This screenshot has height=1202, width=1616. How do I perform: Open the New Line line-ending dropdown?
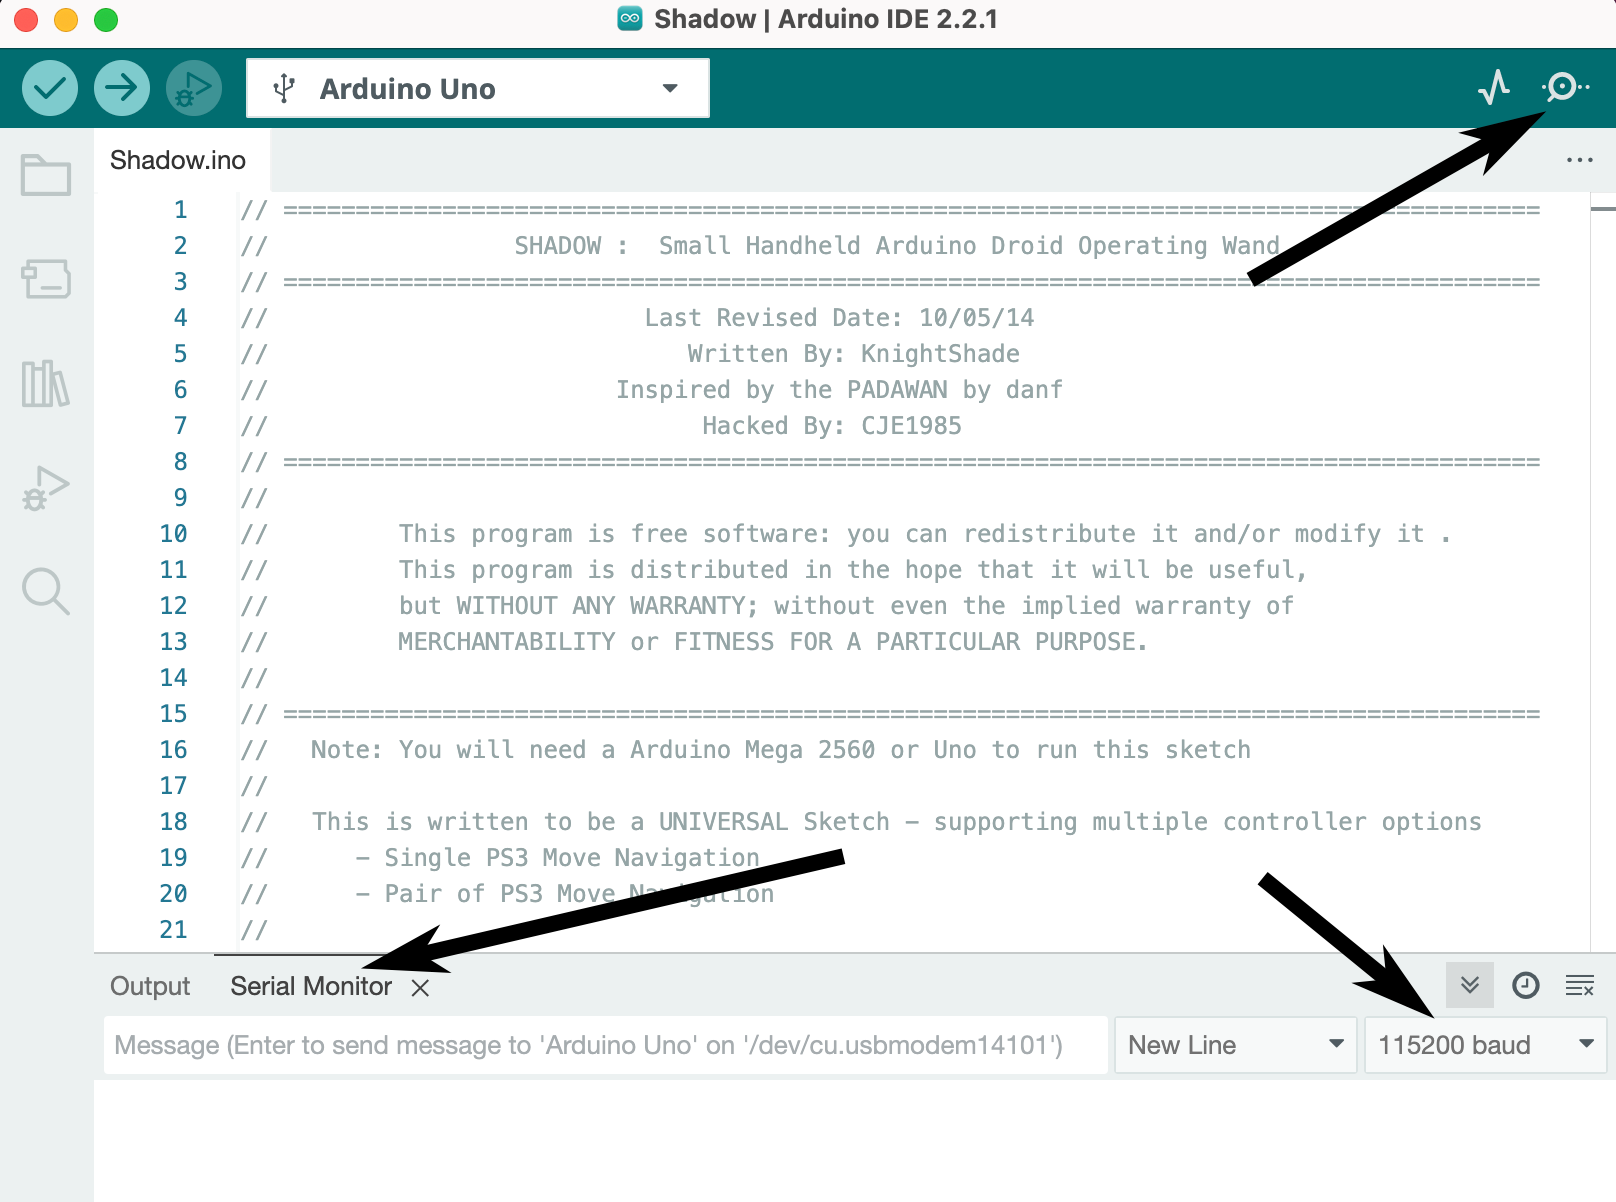(x=1234, y=1044)
